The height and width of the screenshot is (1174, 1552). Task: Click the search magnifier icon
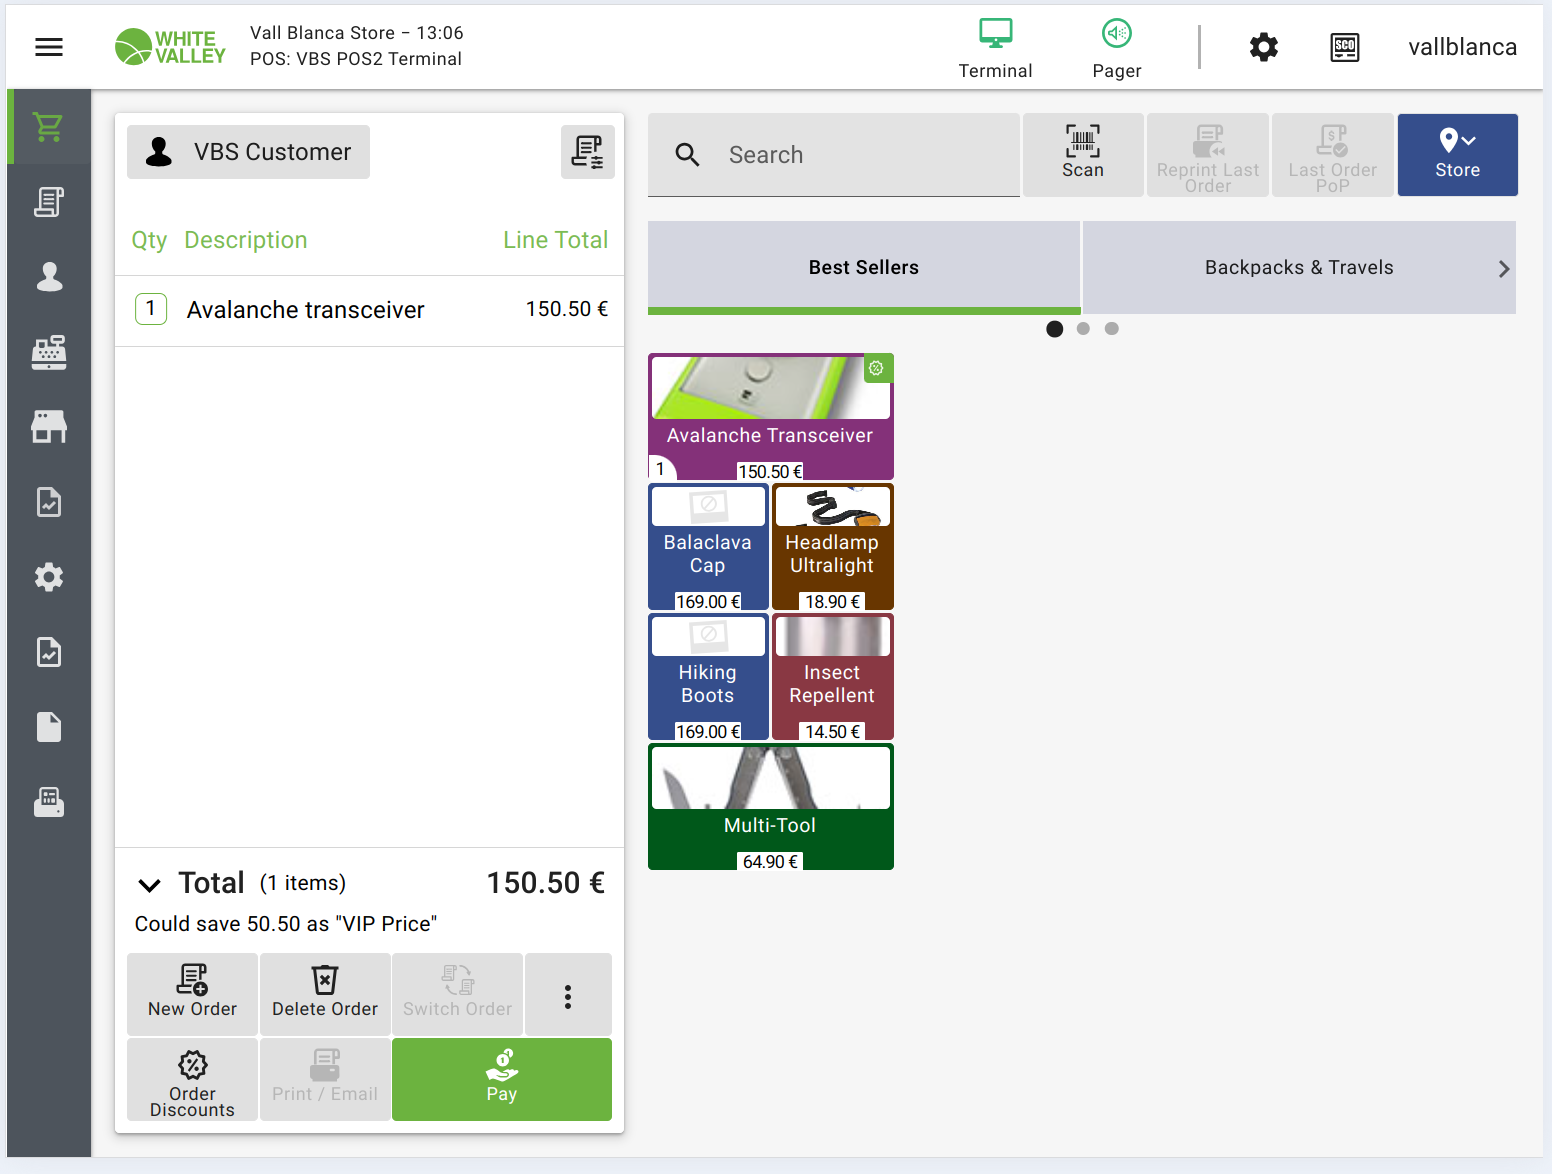coord(687,155)
